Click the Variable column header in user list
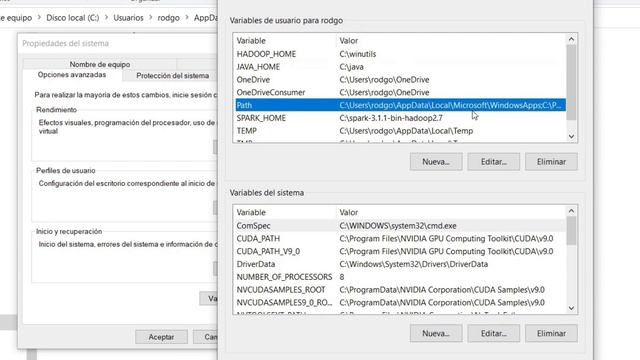The width and height of the screenshot is (640, 360). 251,41
